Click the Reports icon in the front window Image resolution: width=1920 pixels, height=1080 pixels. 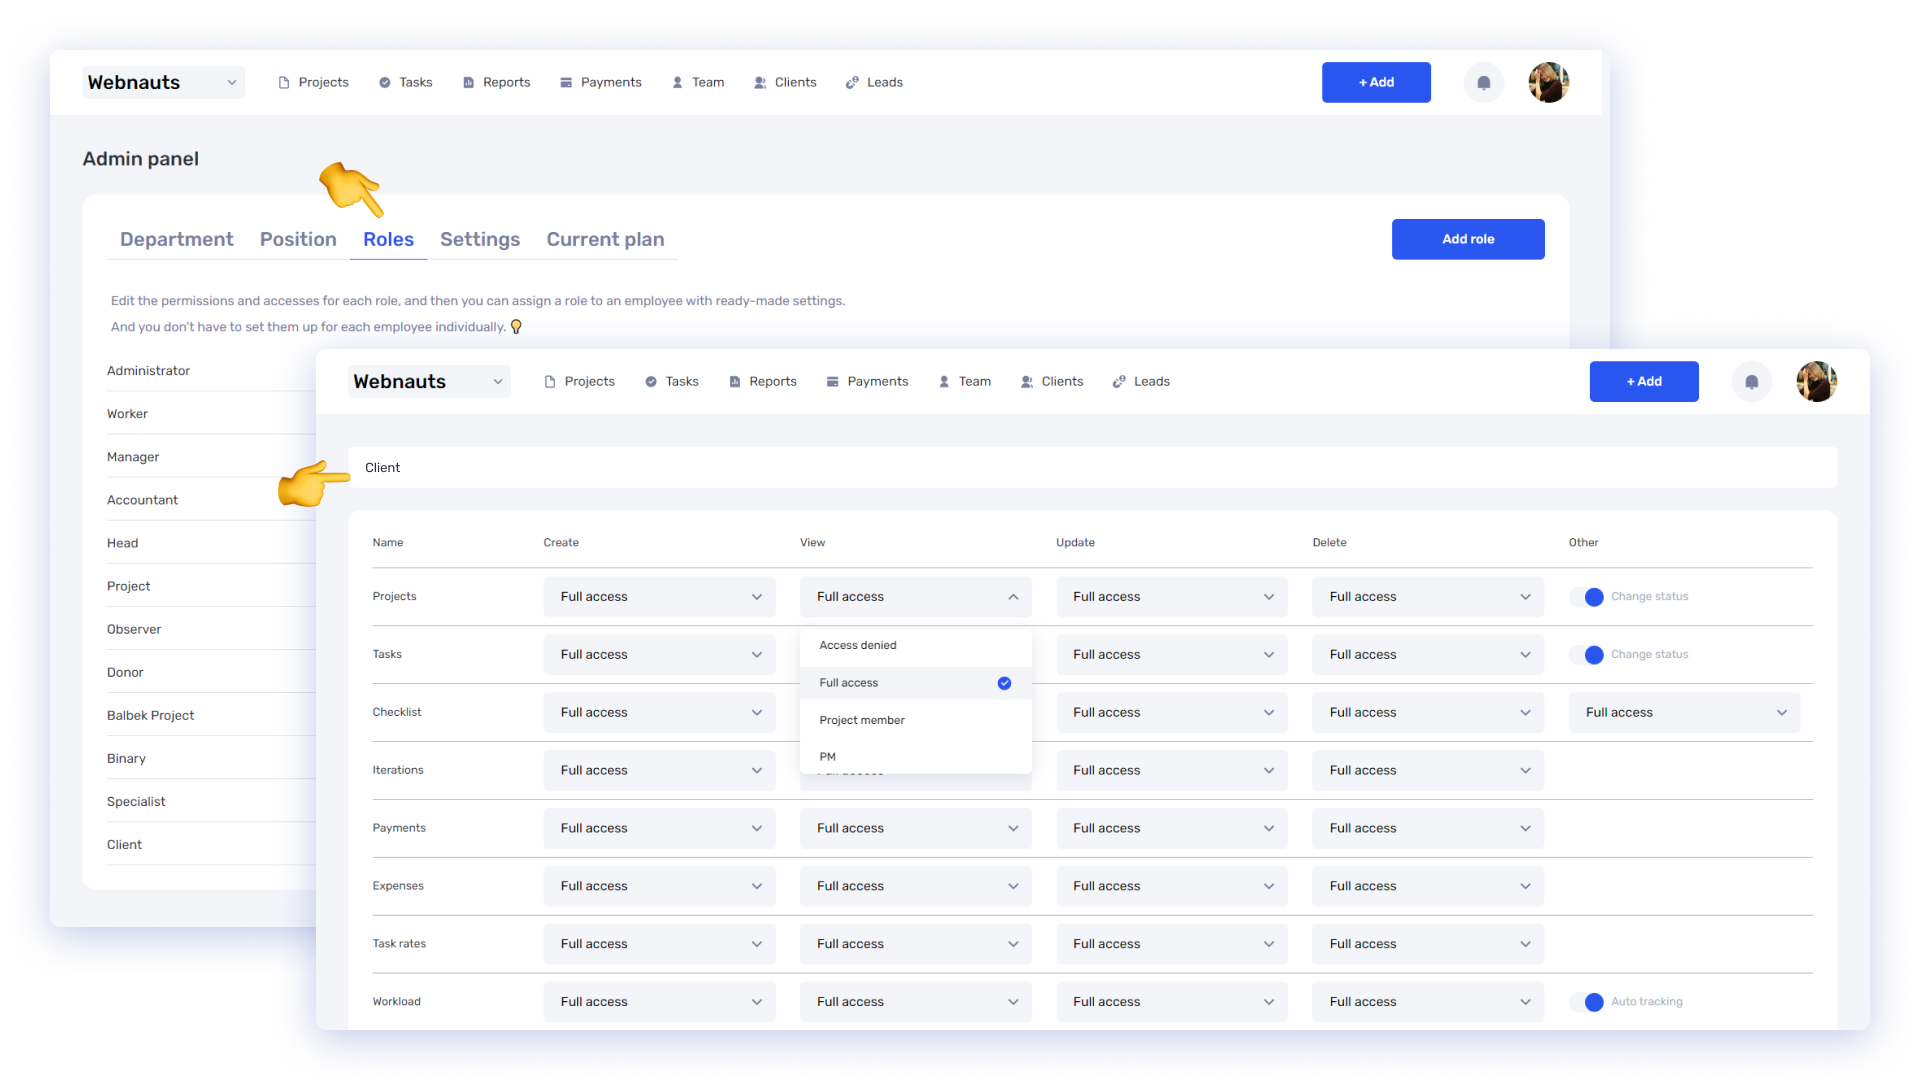[735, 381]
